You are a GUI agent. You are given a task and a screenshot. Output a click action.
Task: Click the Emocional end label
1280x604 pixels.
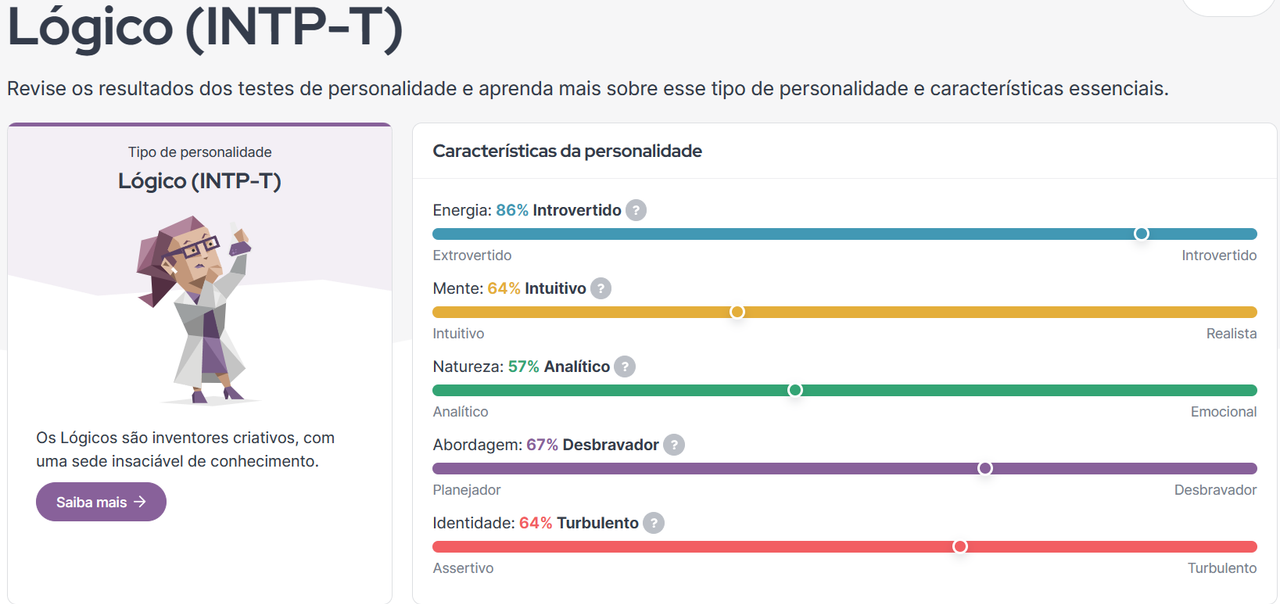point(1223,412)
